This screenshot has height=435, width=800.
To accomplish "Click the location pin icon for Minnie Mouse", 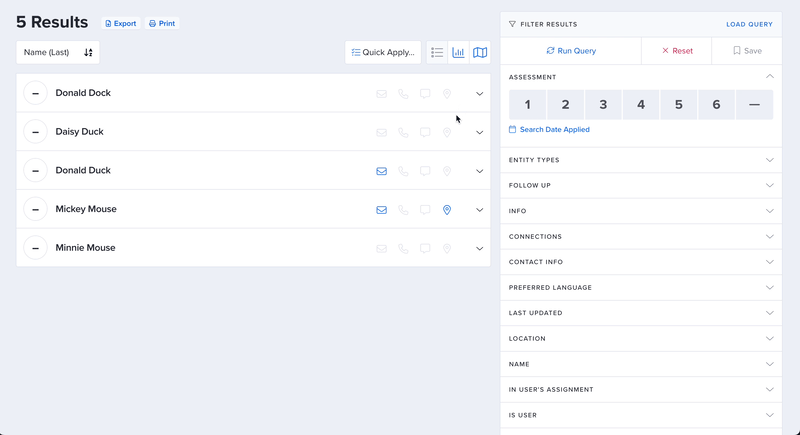I will (447, 249).
